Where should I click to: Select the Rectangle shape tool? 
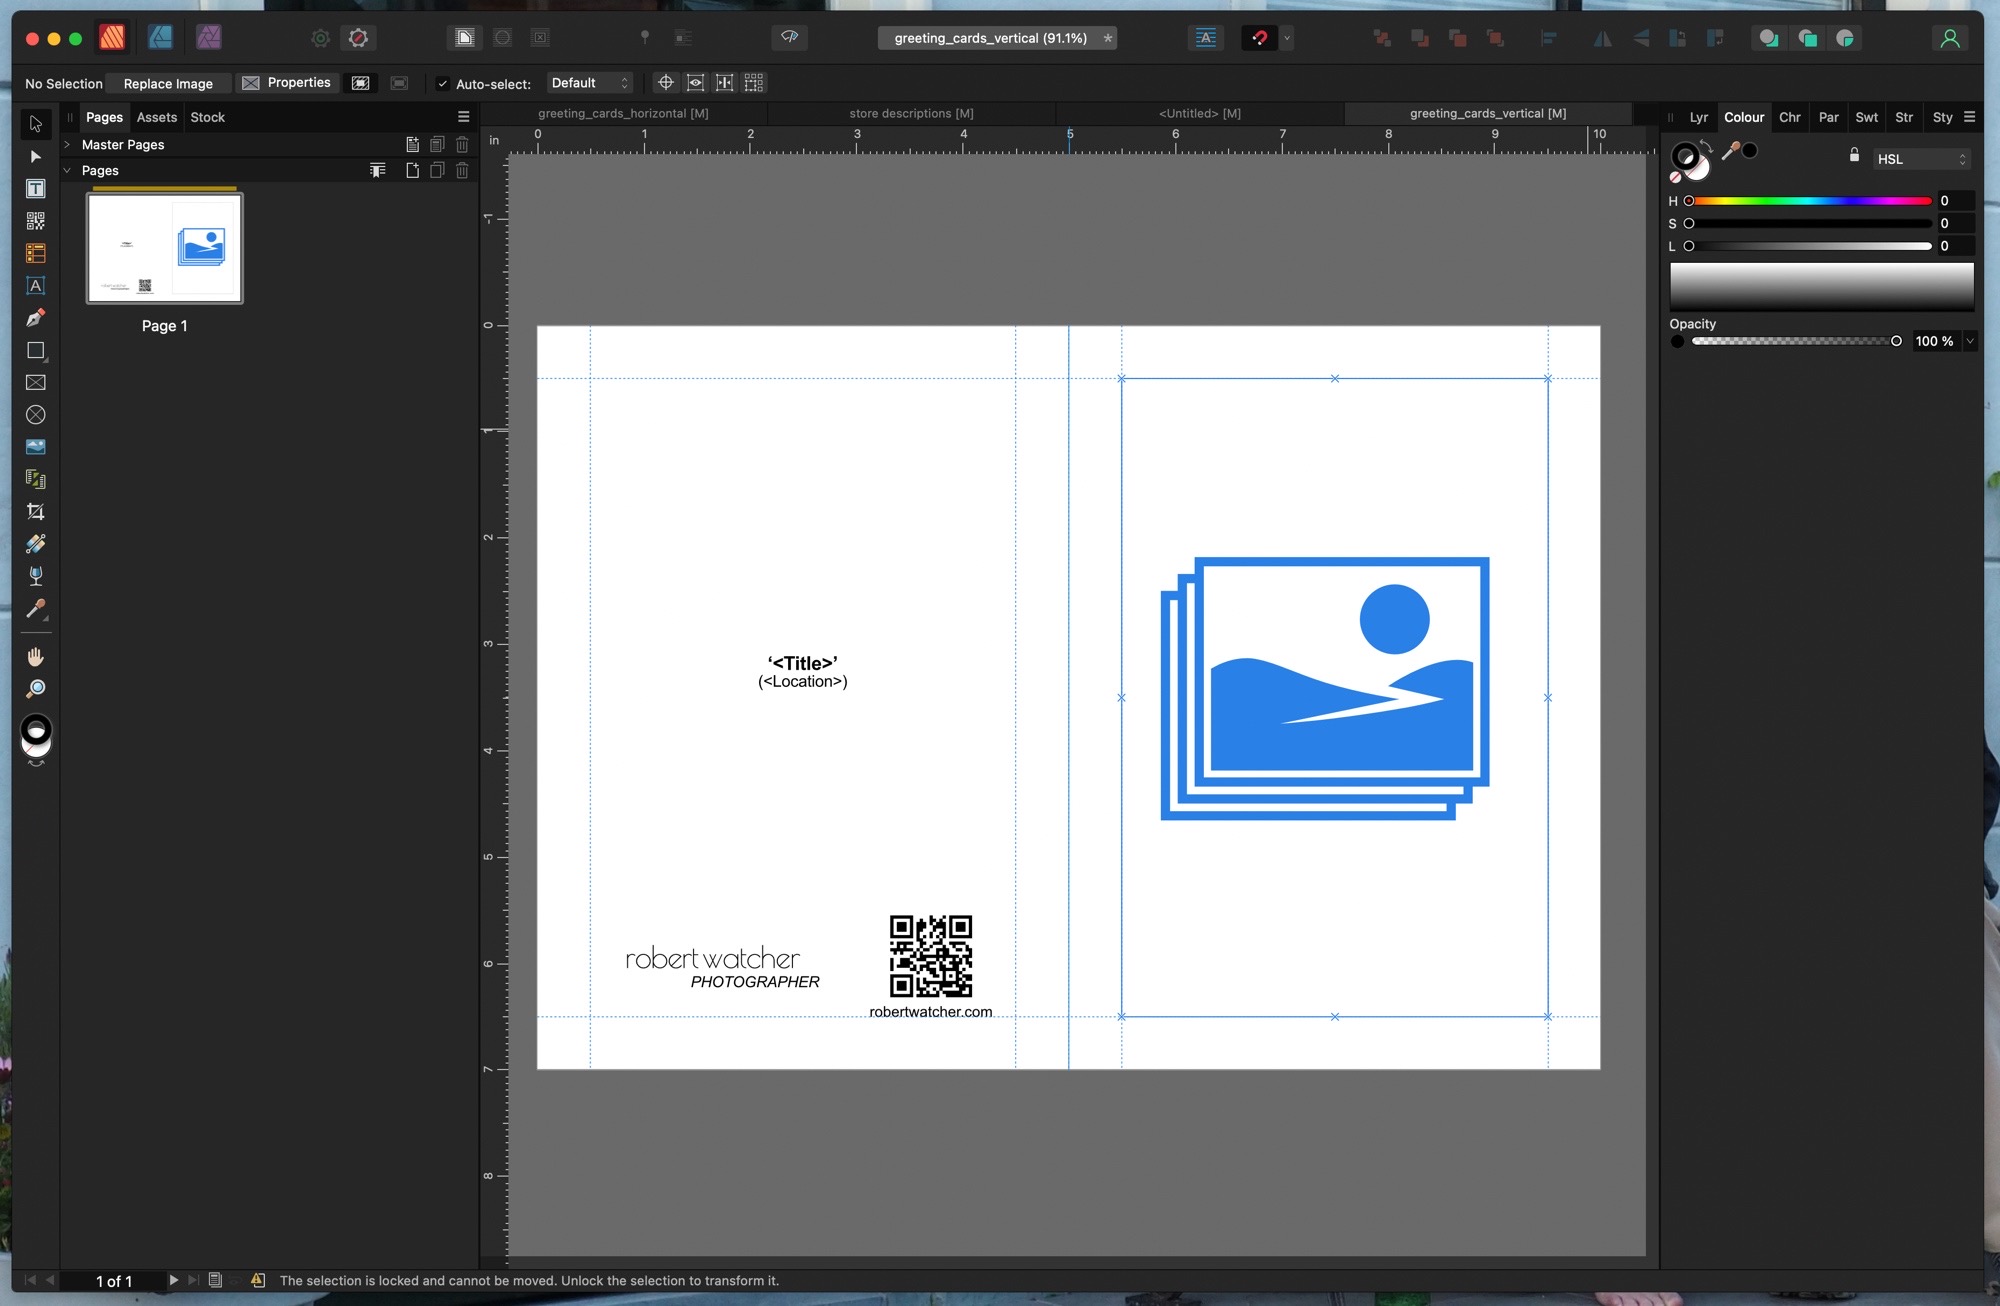click(x=36, y=351)
